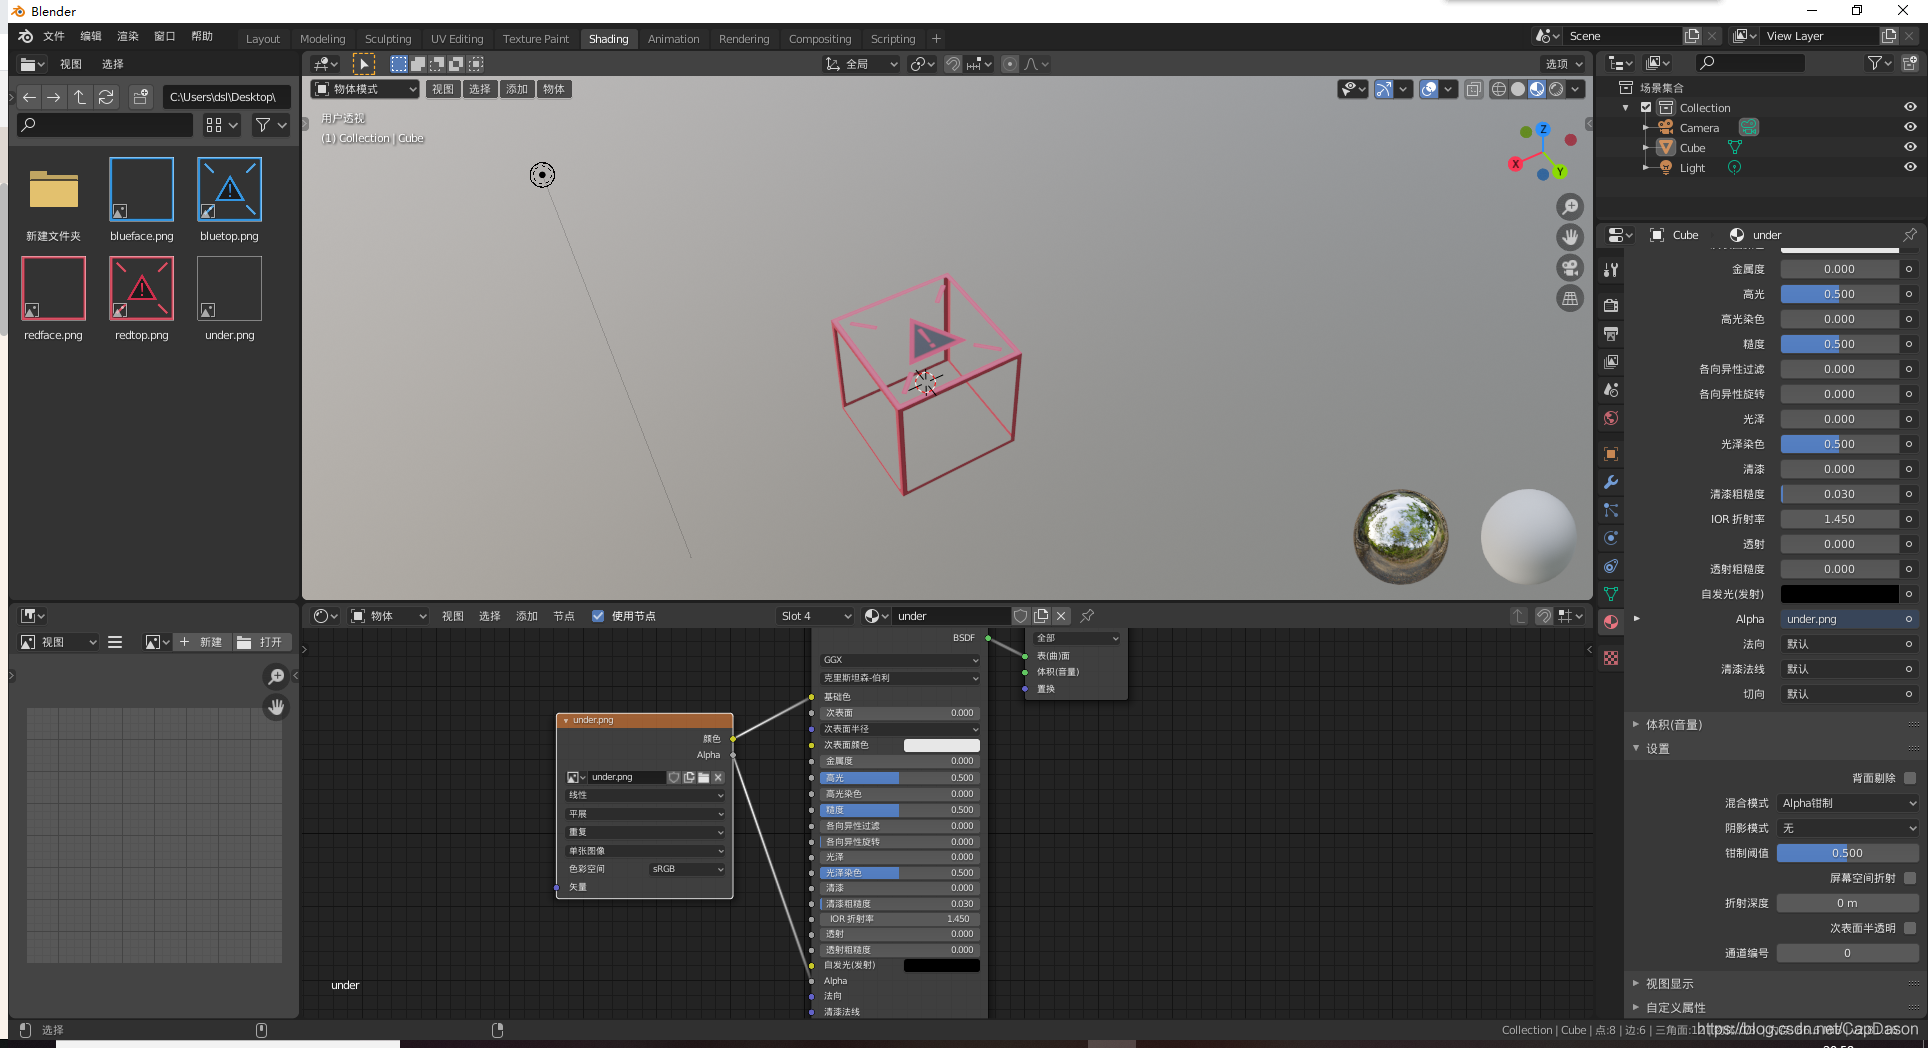Toggle Collection exclude checkbox in outliner

[1646, 107]
